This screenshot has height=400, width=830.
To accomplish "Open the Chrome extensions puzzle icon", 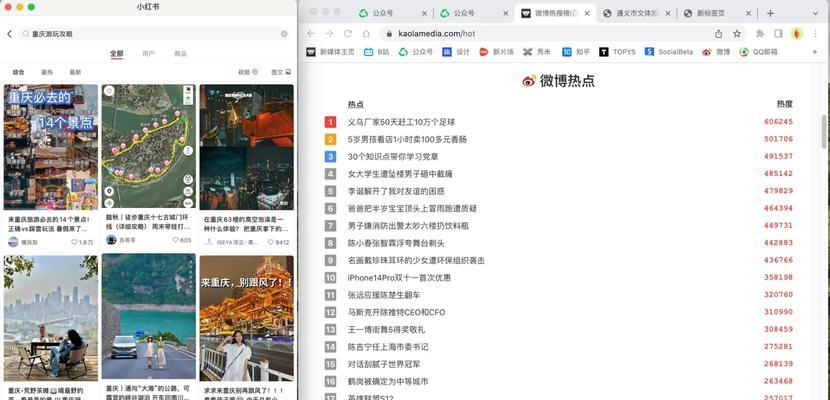I will (x=760, y=34).
